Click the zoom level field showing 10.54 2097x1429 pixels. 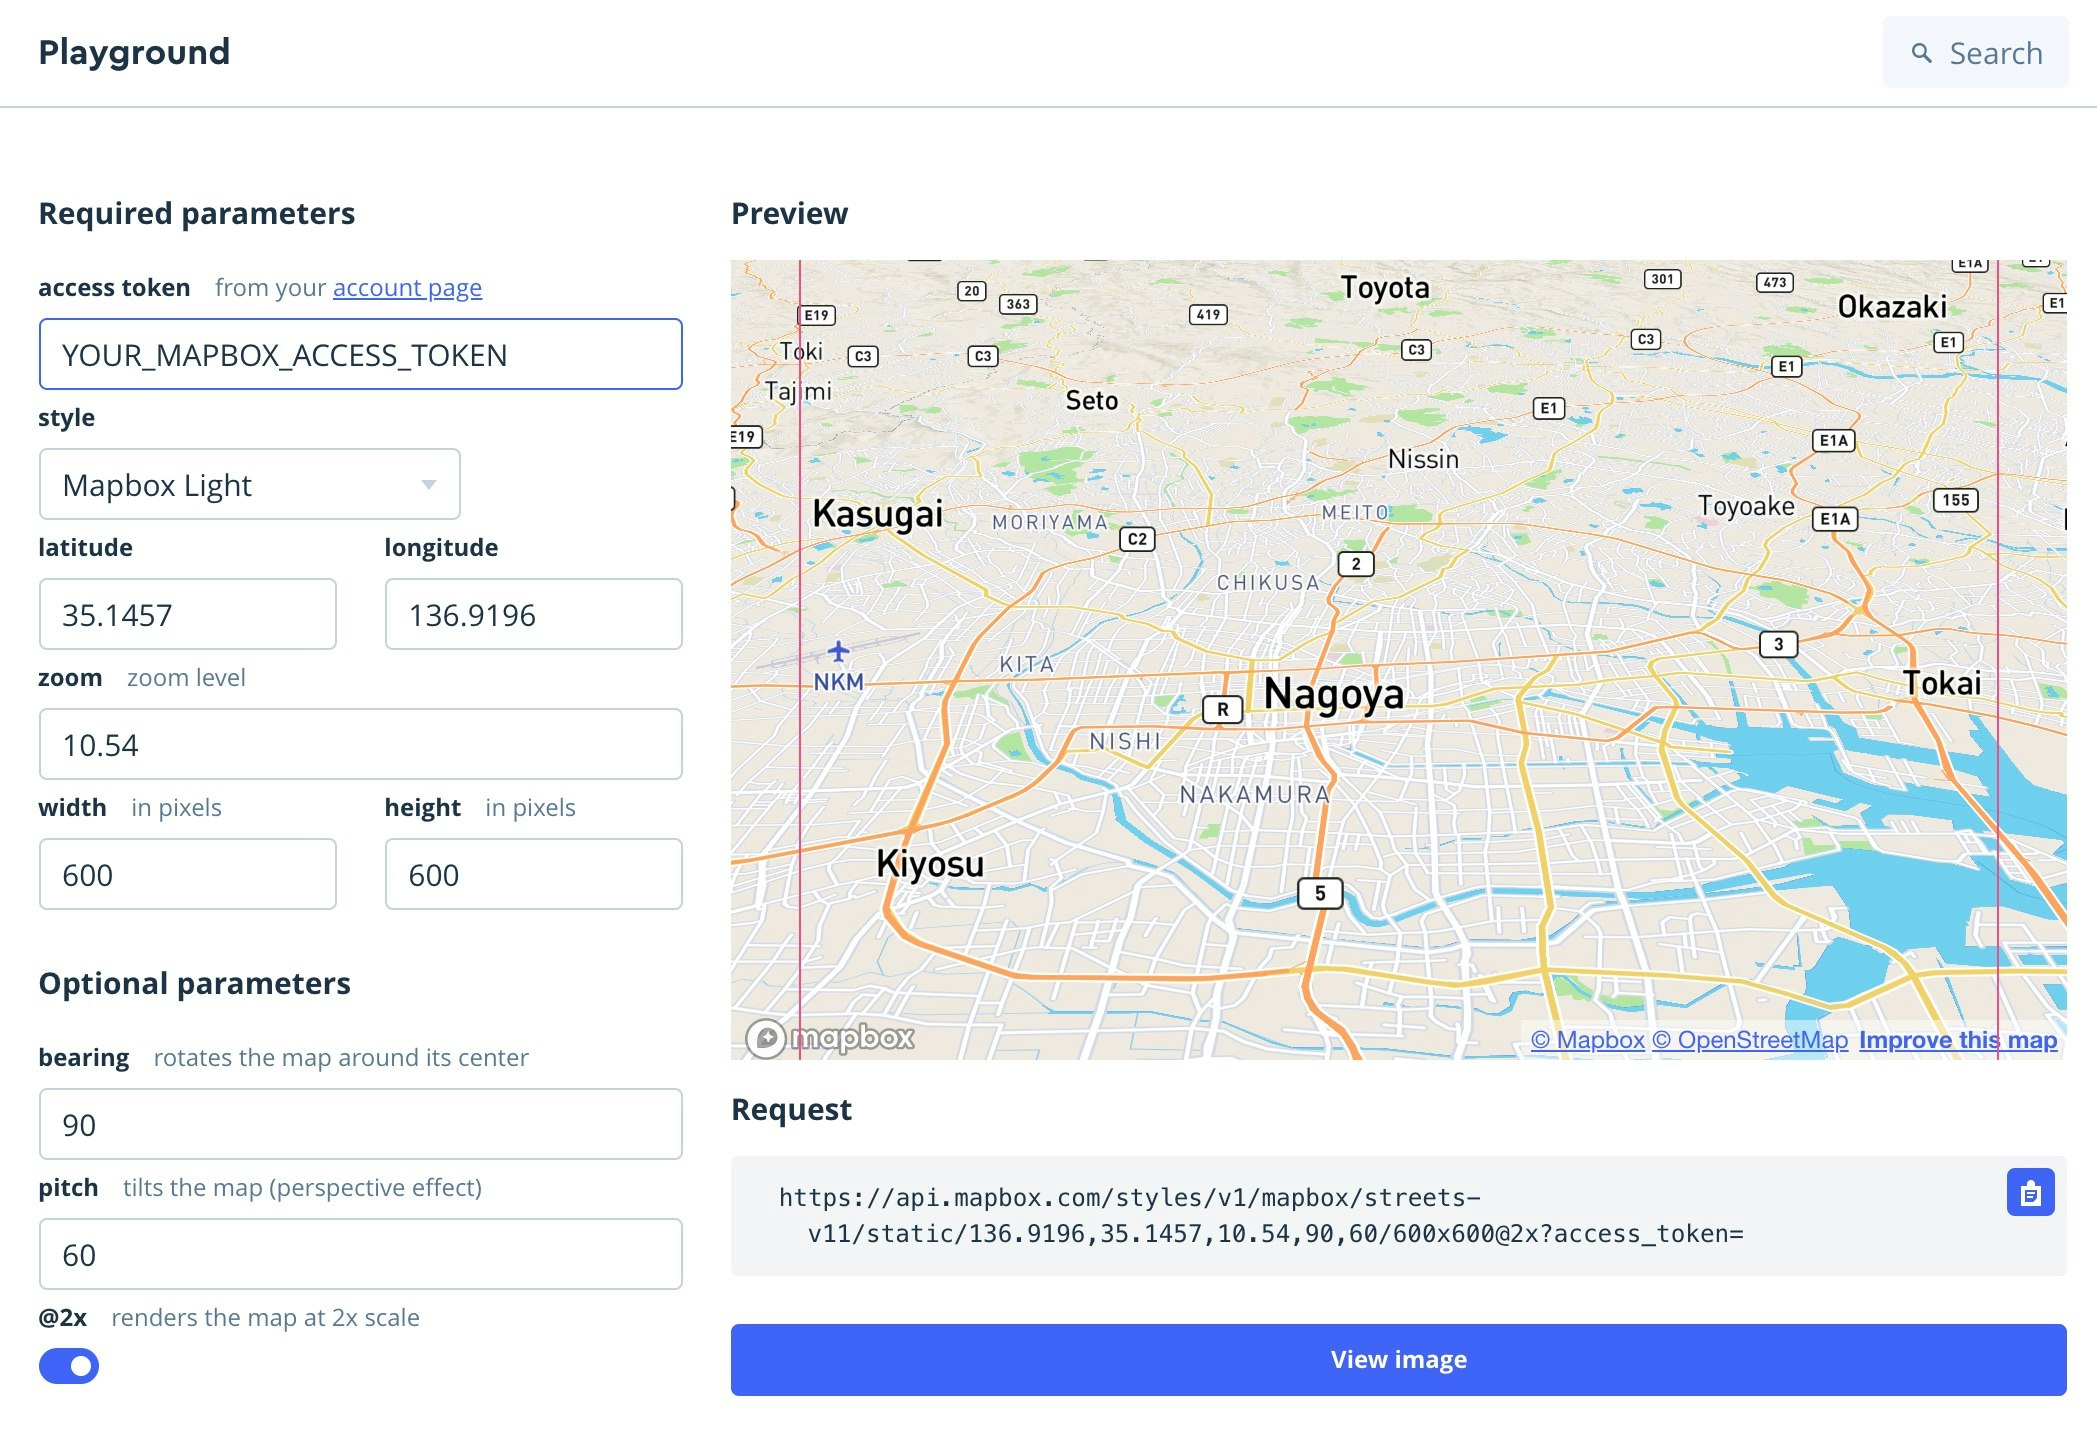point(361,744)
